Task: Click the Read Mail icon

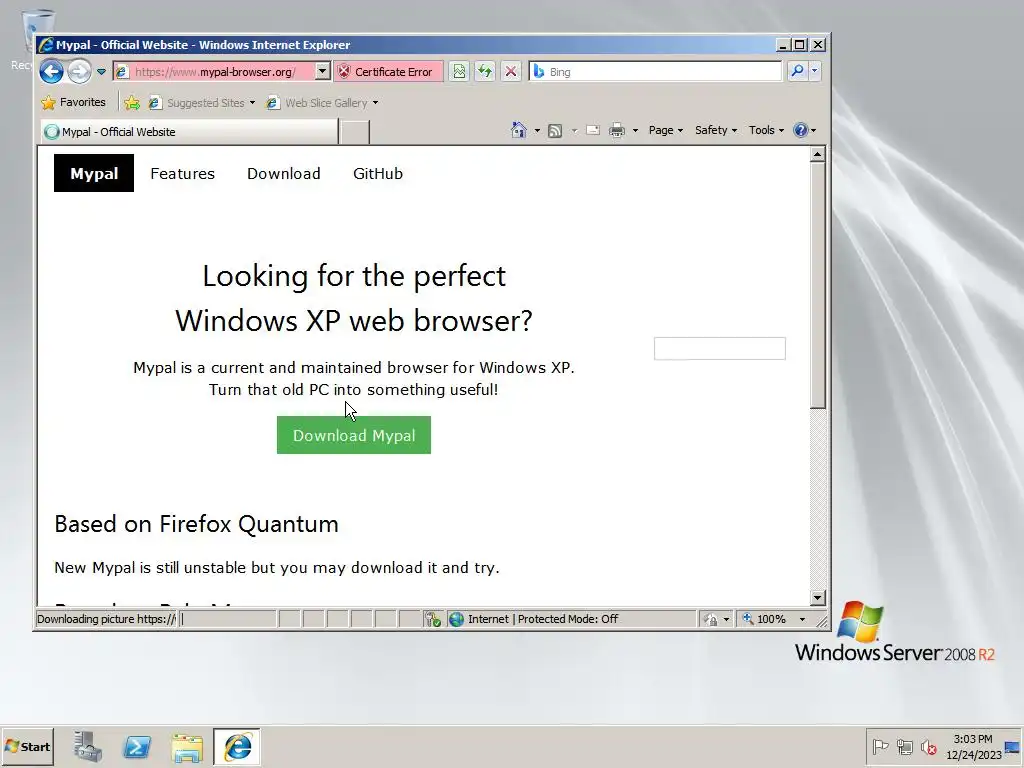Action: 593,130
